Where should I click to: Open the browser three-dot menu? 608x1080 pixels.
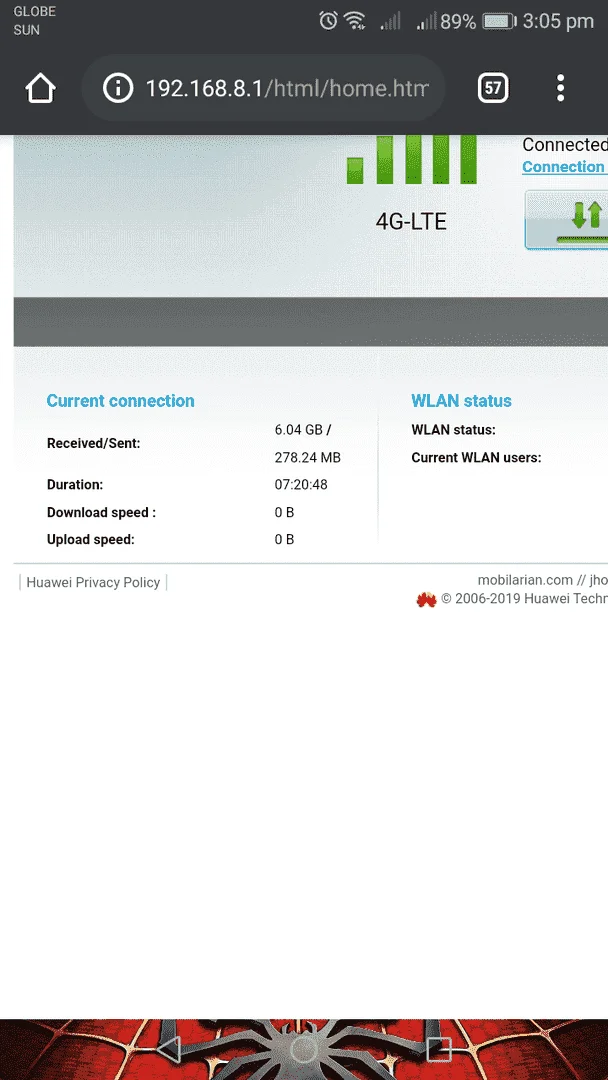560,88
